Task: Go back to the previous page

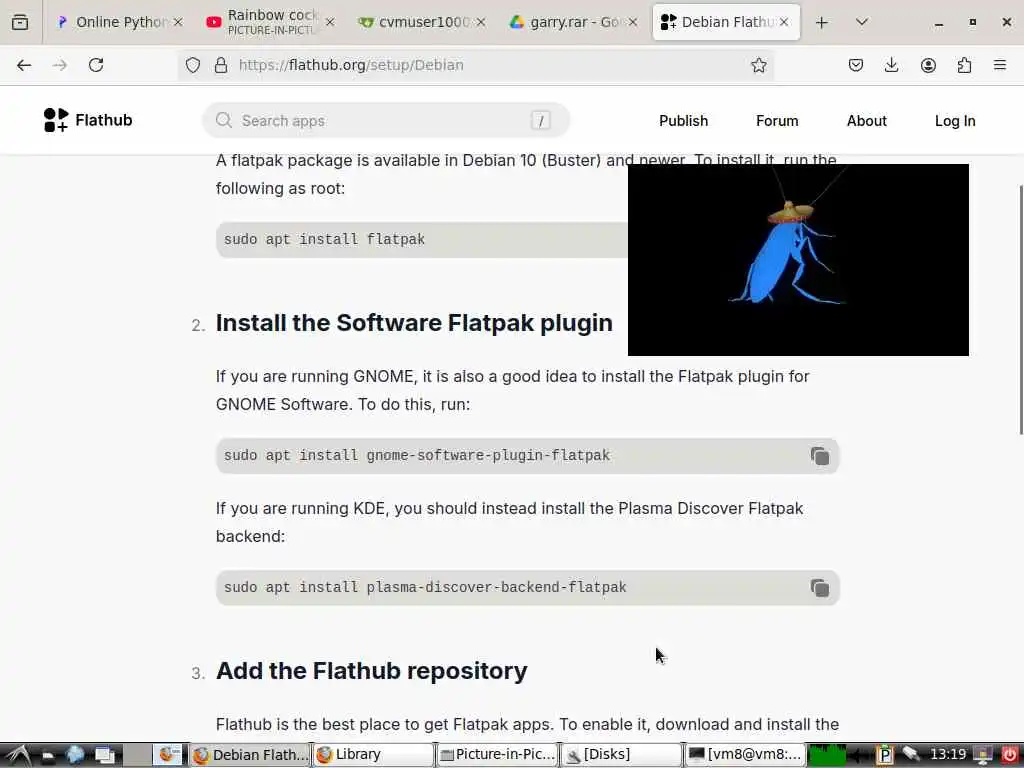Action: click(24, 65)
